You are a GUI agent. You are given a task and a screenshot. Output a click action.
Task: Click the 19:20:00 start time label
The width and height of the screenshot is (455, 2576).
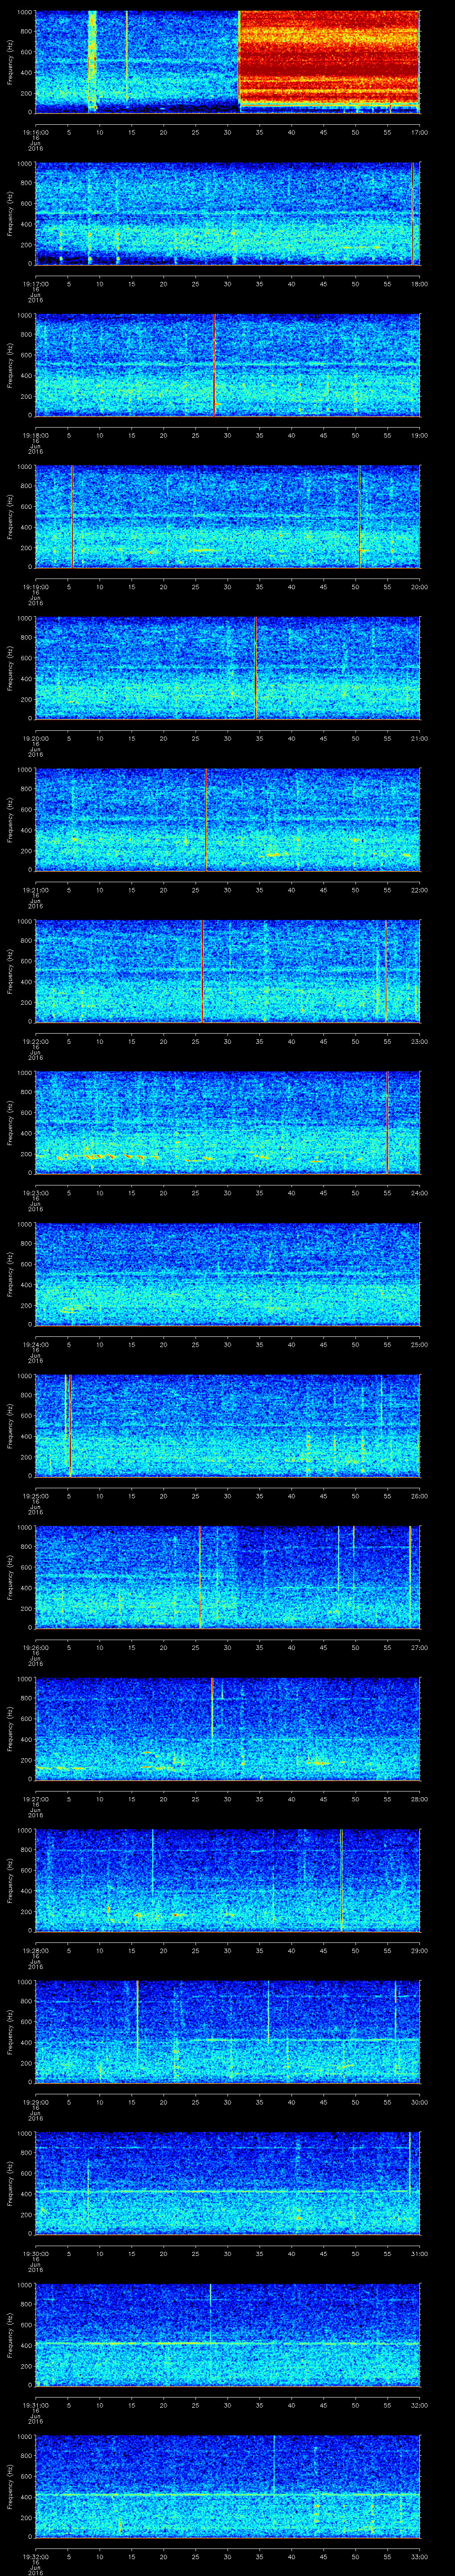36,738
